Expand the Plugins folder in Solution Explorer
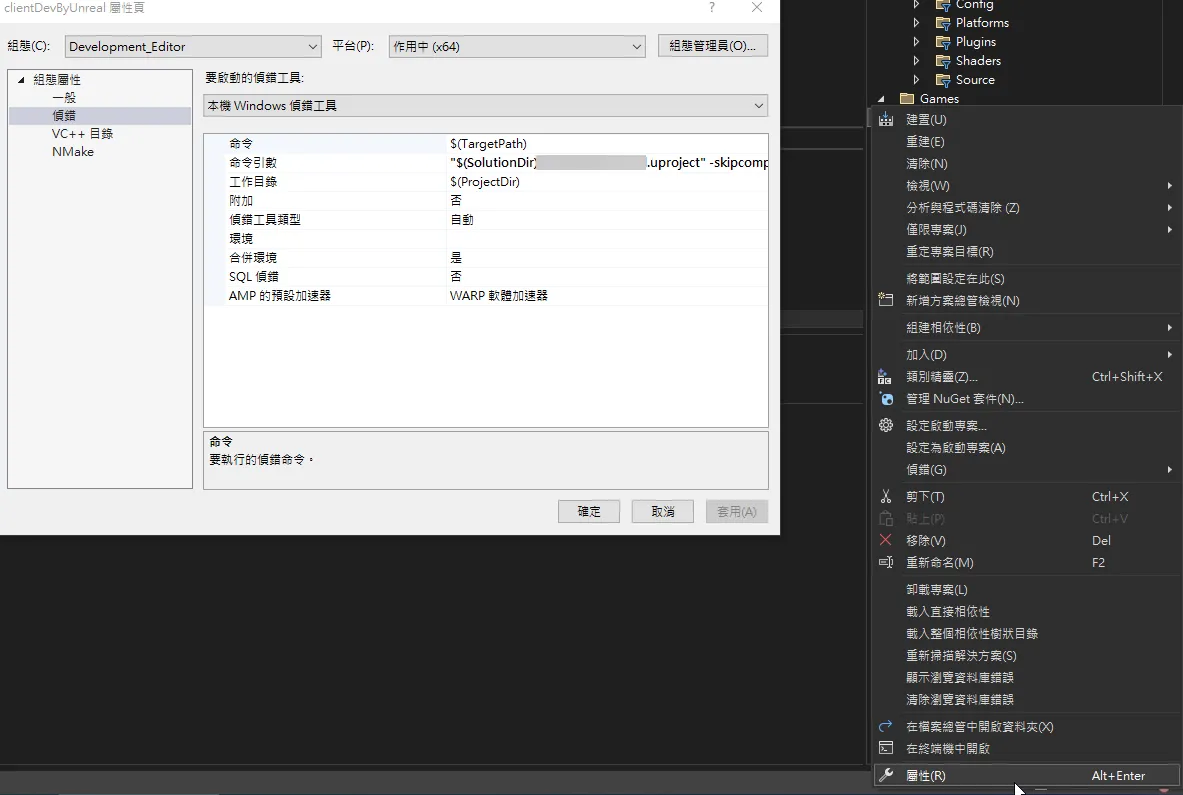This screenshot has height=795, width=1183. pyautogui.click(x=916, y=42)
